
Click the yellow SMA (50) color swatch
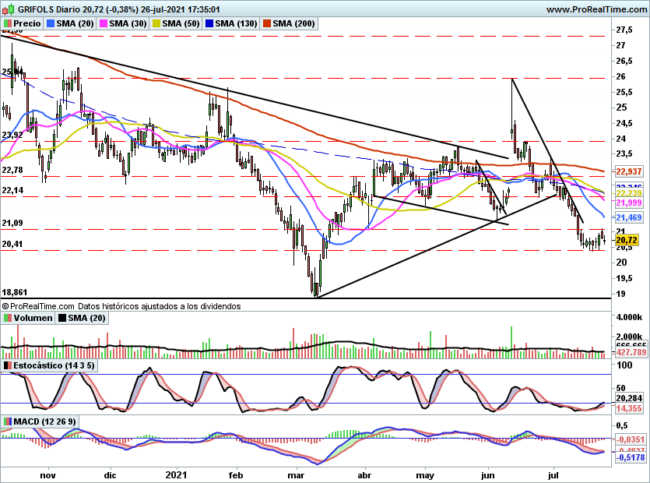[x=157, y=24]
